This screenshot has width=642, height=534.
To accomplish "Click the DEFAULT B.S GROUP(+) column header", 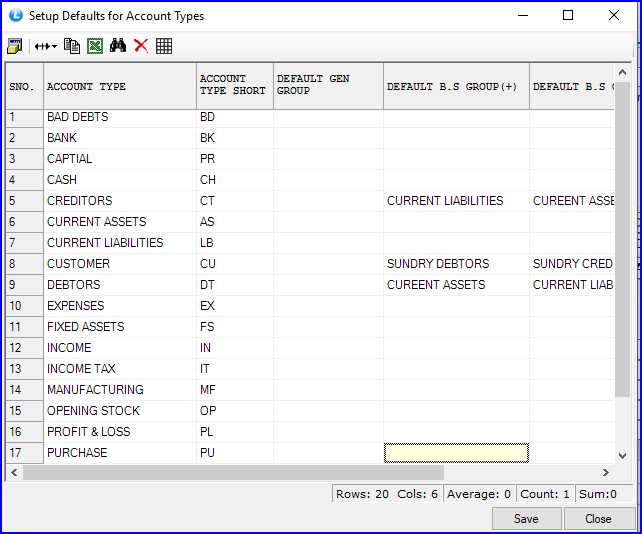I will point(456,86).
